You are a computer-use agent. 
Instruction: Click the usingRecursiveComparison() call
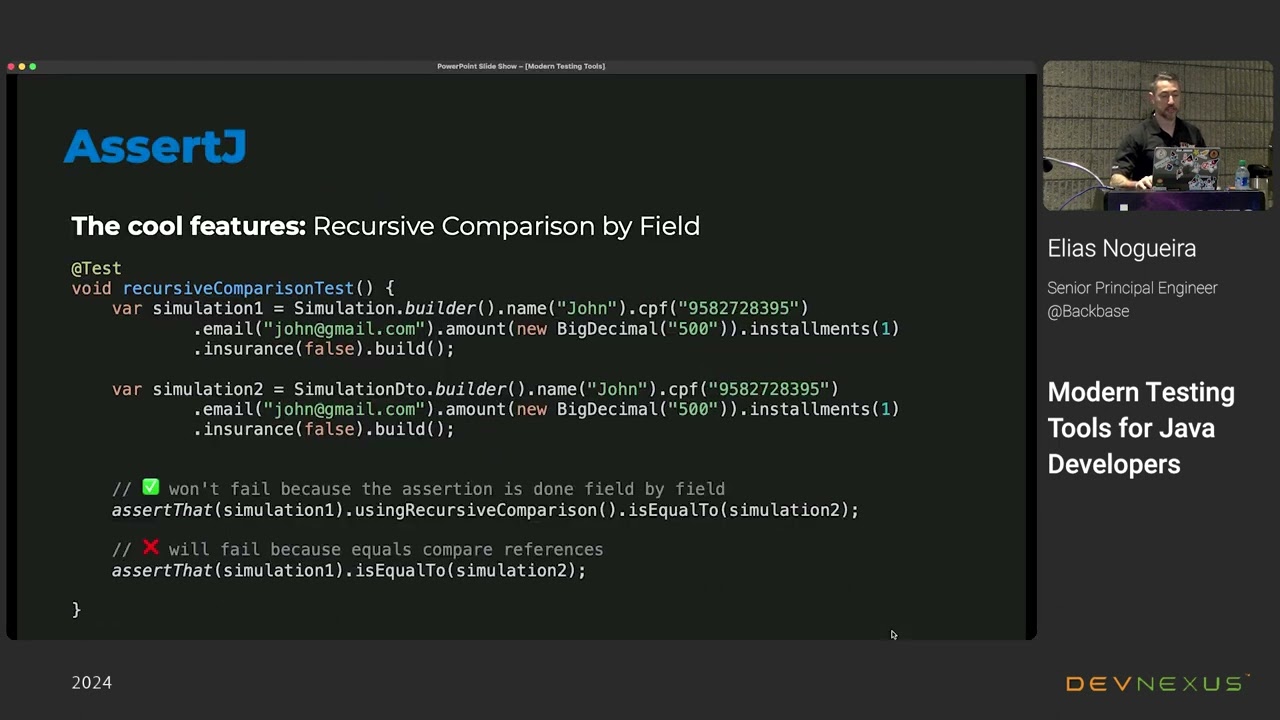click(486, 510)
